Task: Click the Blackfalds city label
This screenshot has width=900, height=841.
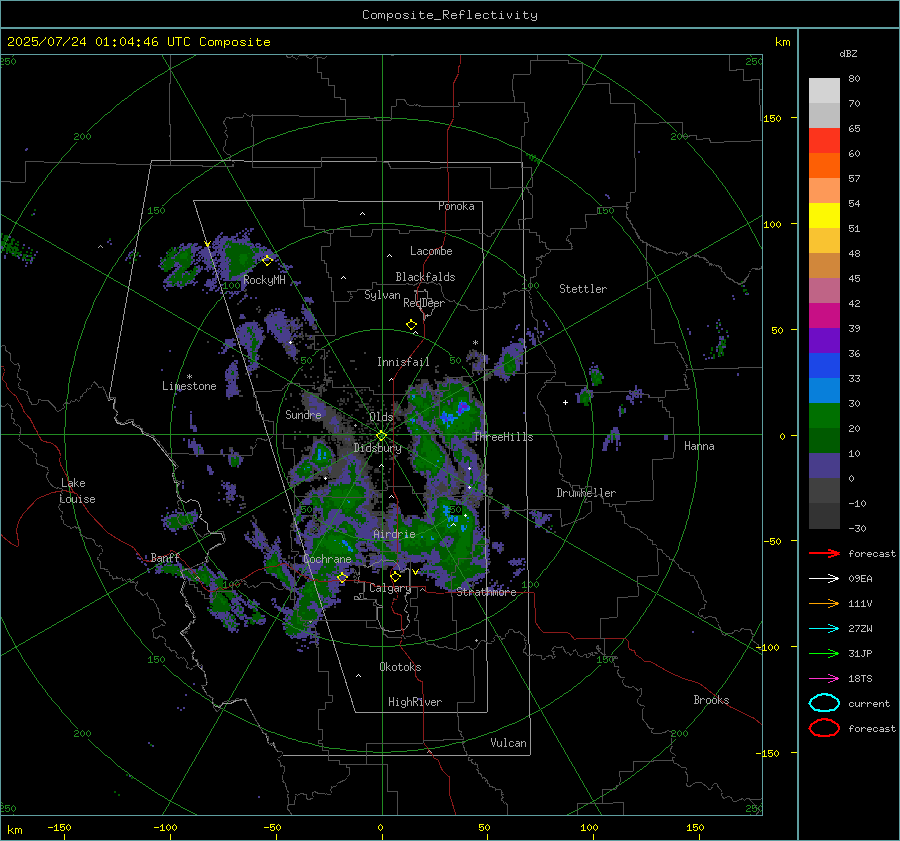Action: coord(425,277)
